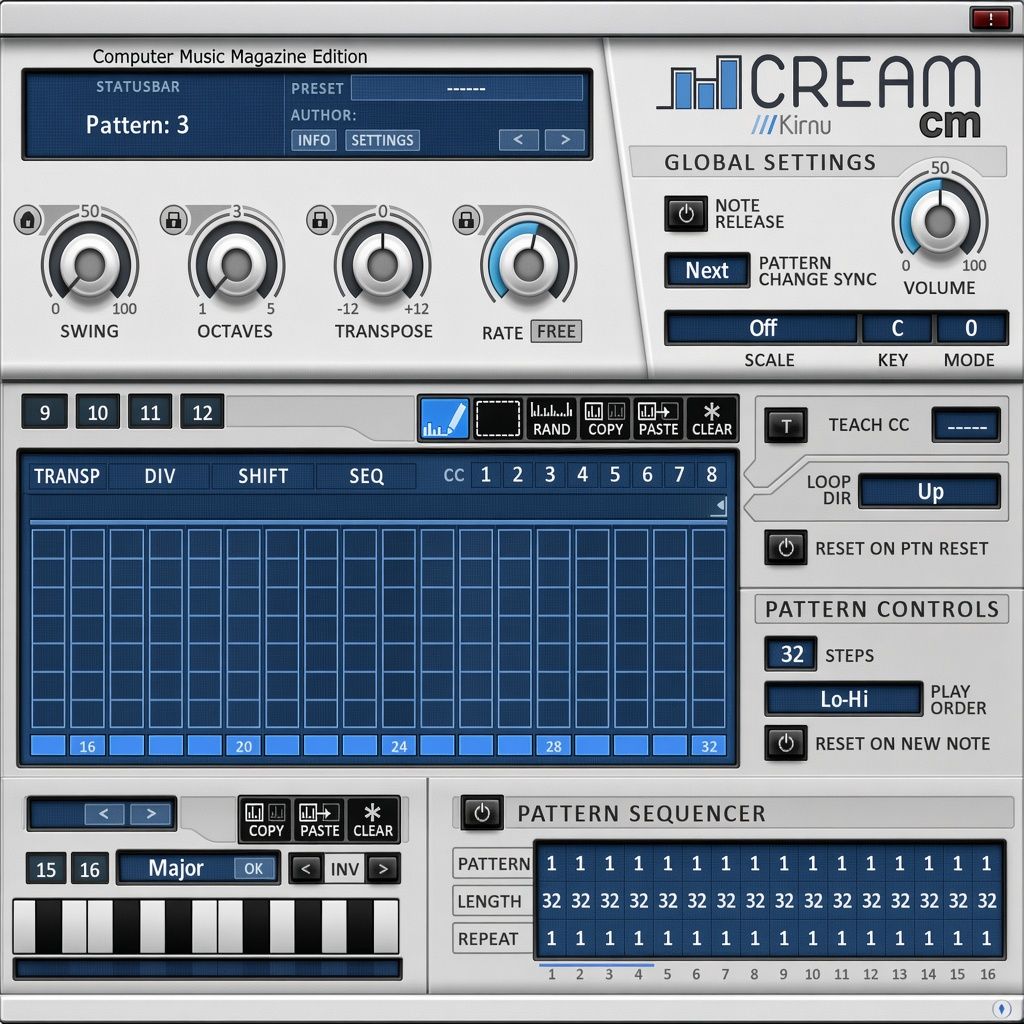This screenshot has height=1024, width=1024.
Task: Paste chord memory with the keyboard PASTE icon
Action: click(319, 820)
